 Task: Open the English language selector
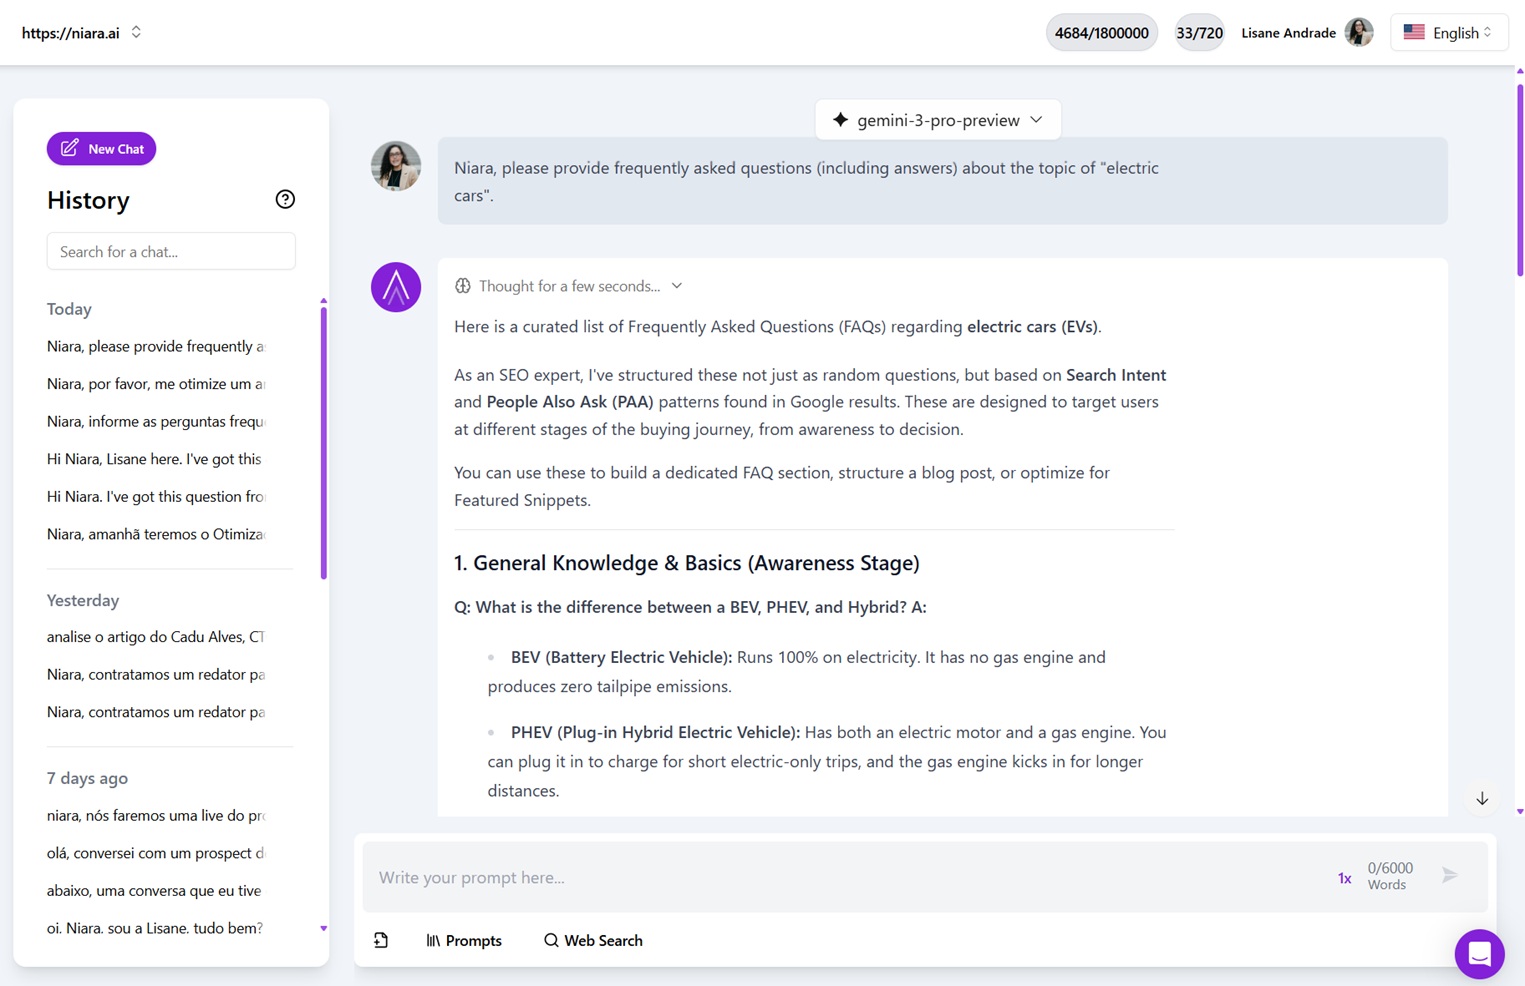pos(1448,33)
